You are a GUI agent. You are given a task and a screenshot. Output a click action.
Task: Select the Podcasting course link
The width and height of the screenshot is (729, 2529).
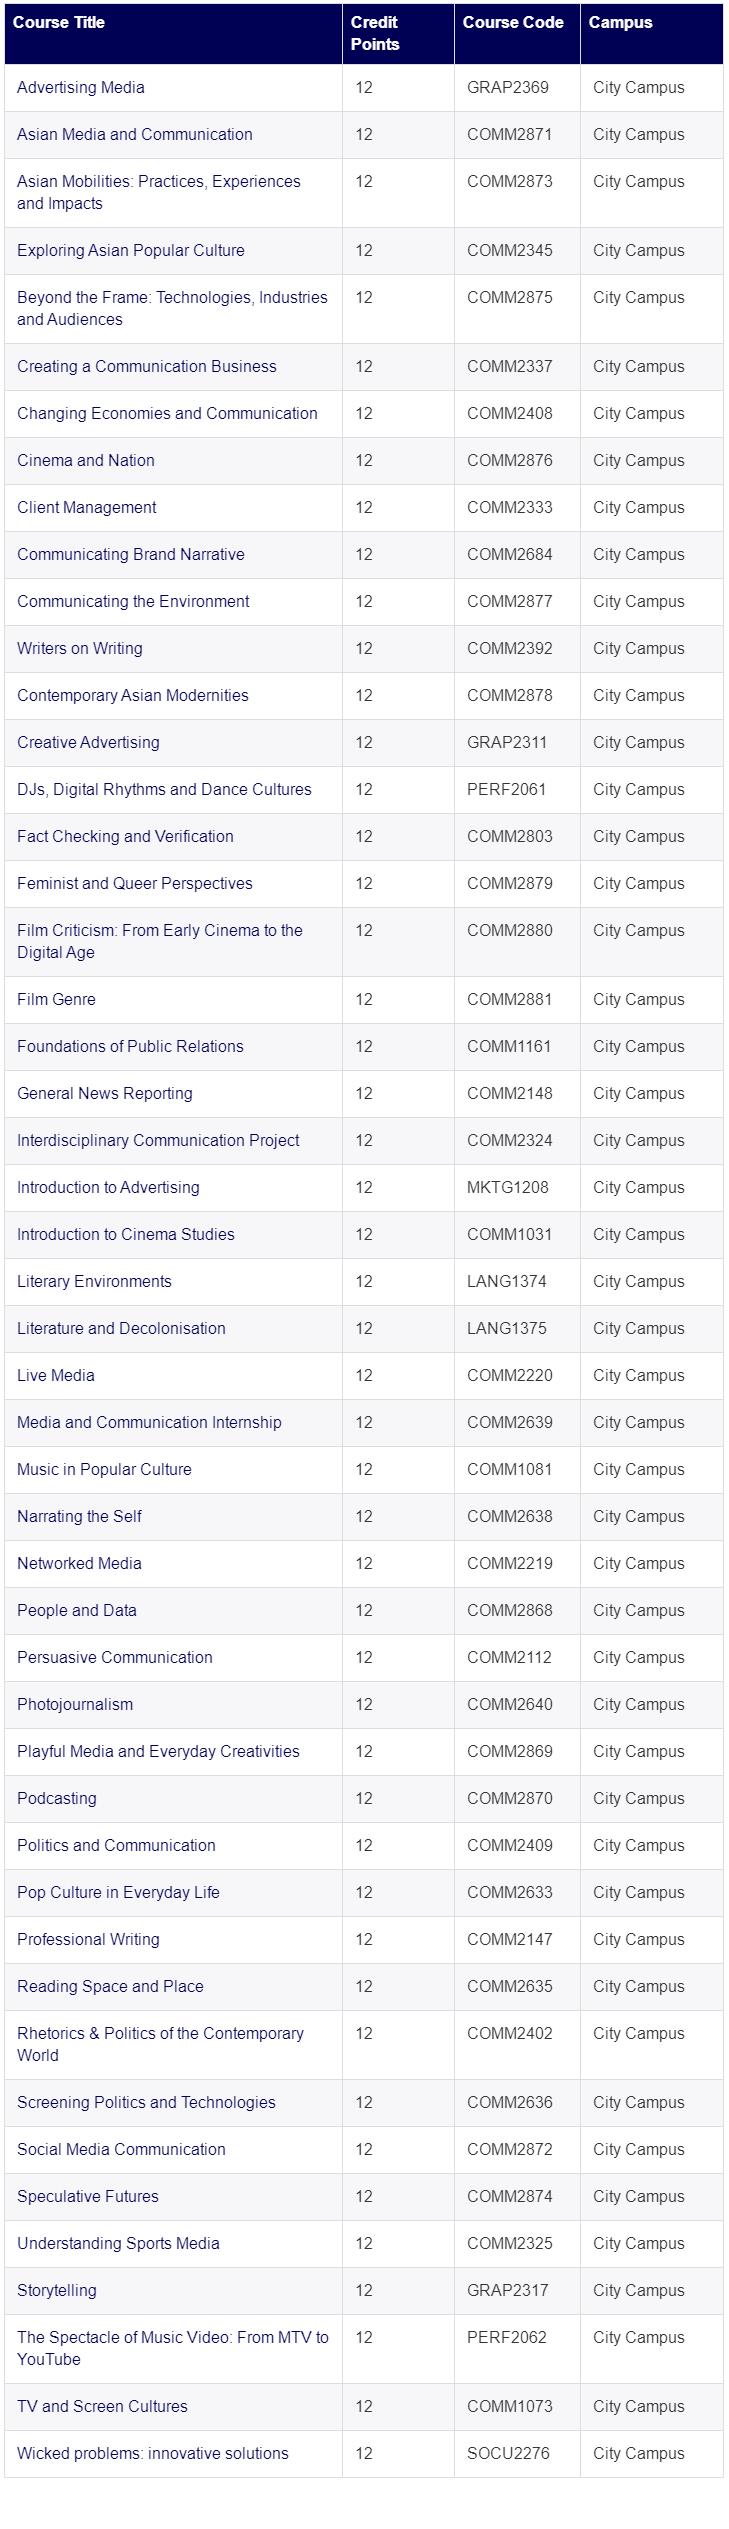tap(57, 1799)
